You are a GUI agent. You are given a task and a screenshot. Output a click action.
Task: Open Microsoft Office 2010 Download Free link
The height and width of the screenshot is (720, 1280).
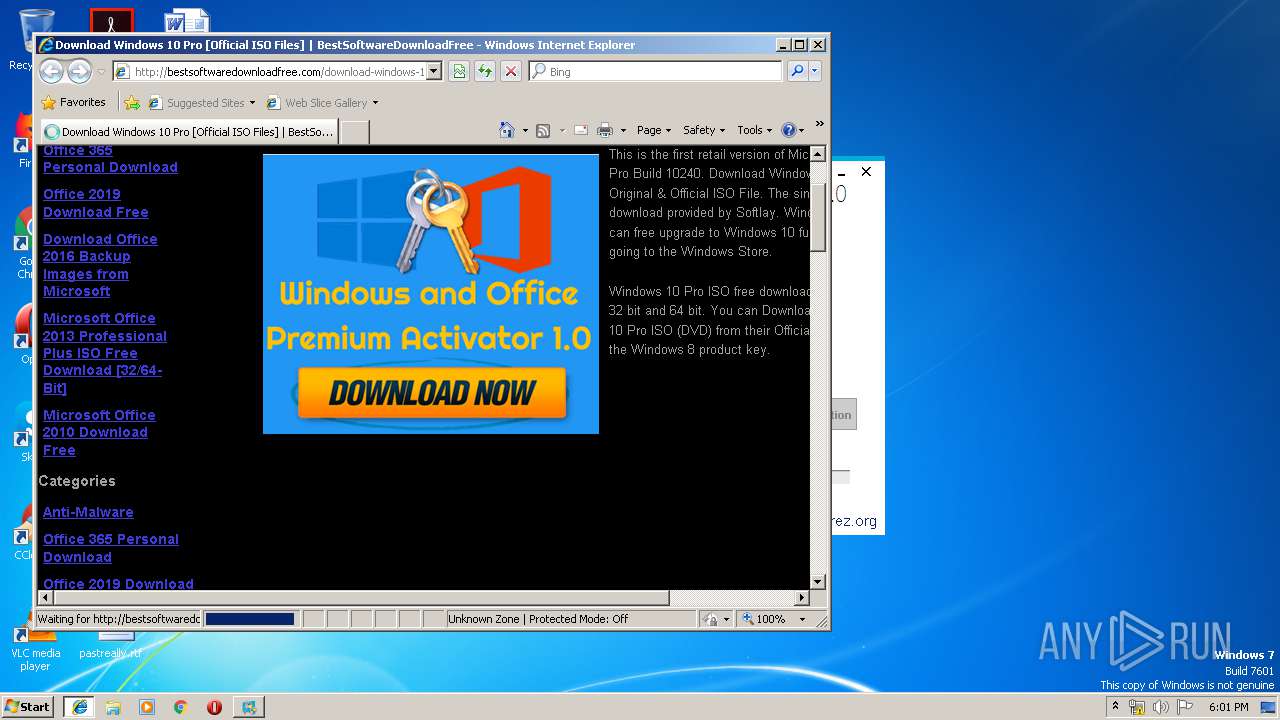pyautogui.click(x=99, y=433)
